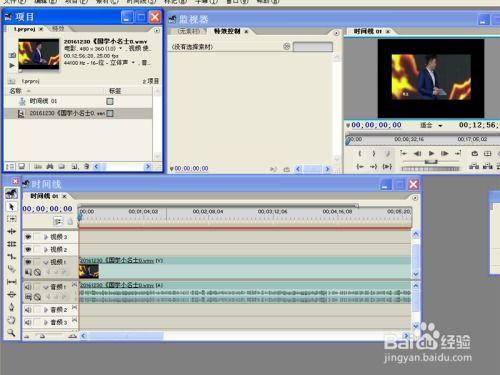Click the Step Back frame button

[x=417, y=153]
